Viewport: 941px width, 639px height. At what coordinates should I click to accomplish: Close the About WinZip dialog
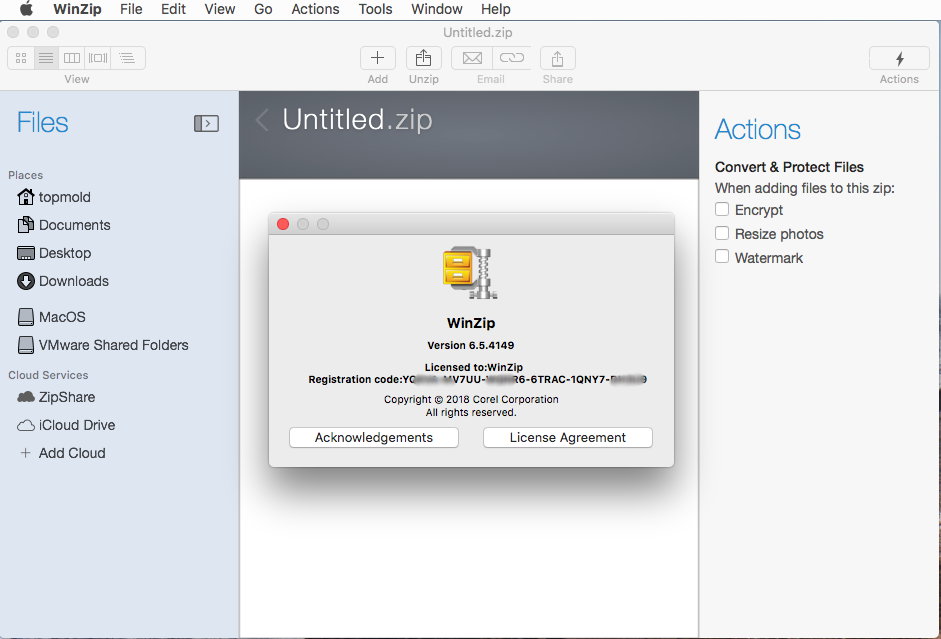pyautogui.click(x=283, y=224)
